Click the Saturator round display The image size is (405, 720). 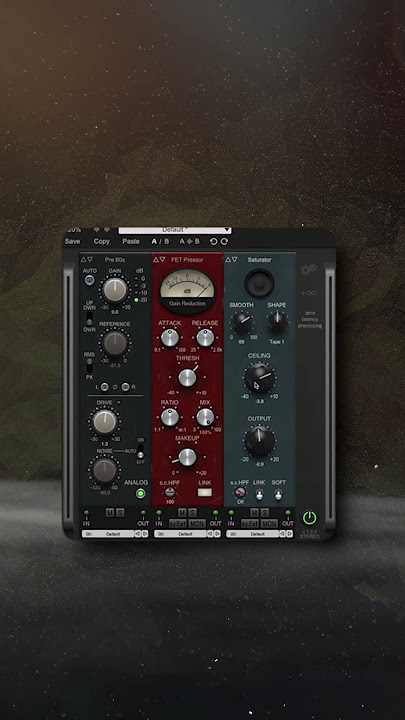point(259,283)
